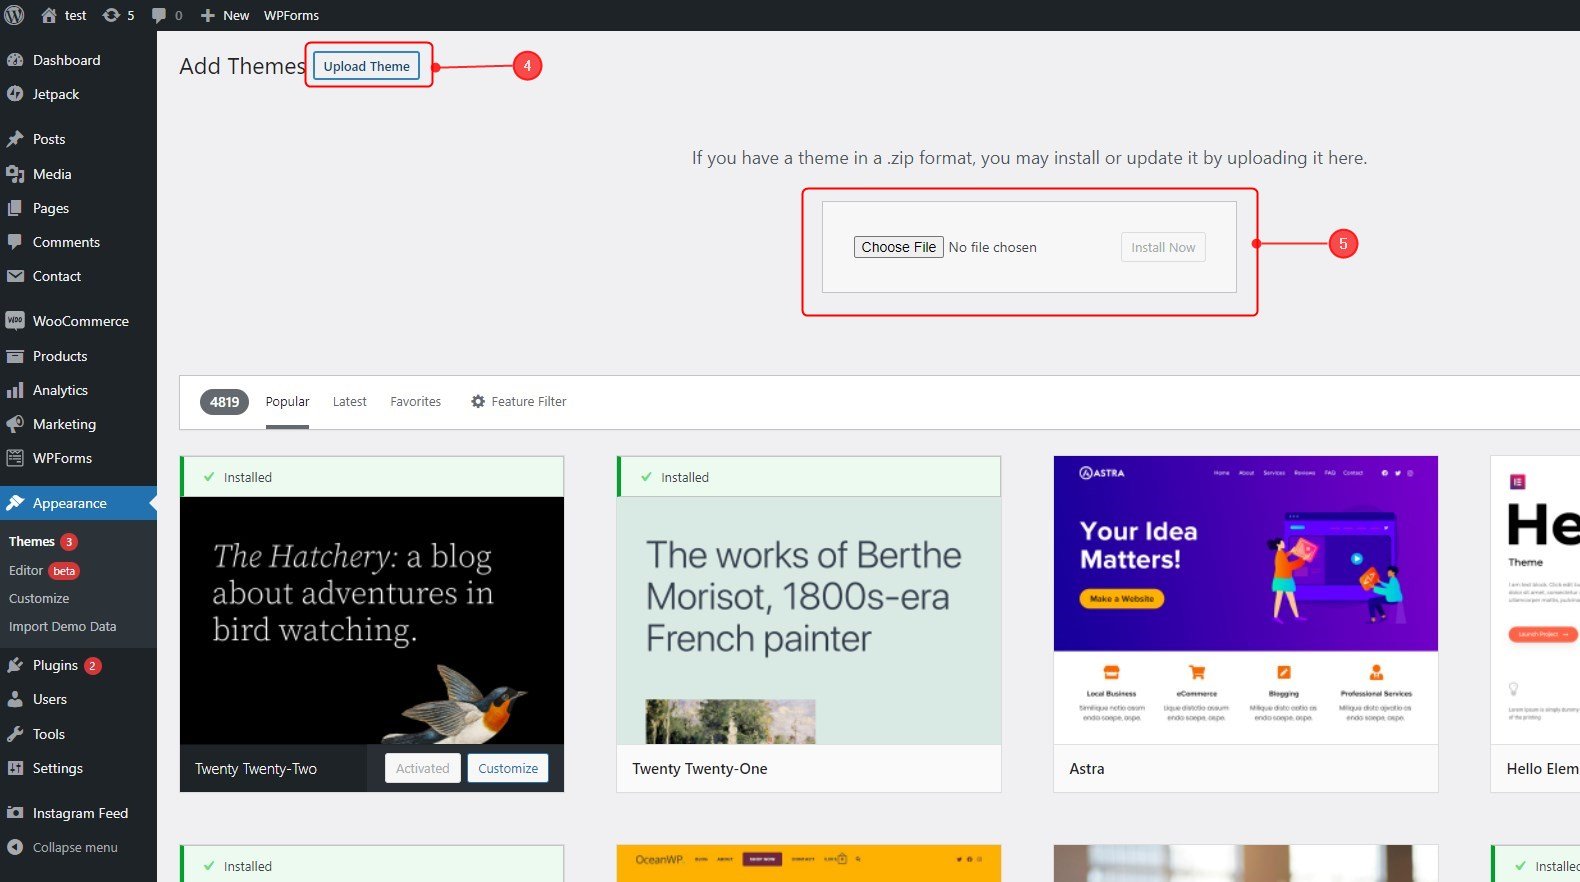Image resolution: width=1580 pixels, height=882 pixels.
Task: Click the No file chosen label
Action: 992,247
